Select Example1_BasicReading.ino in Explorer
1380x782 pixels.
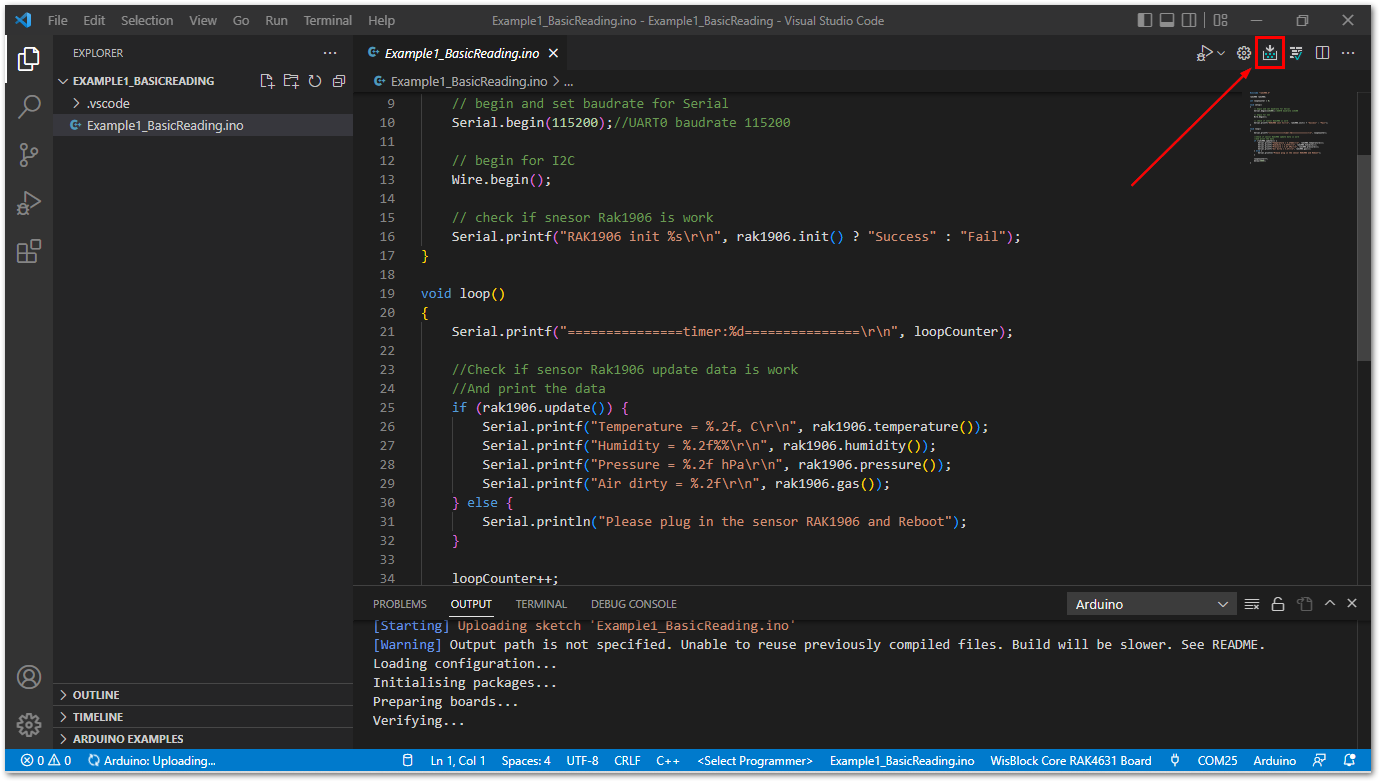(203, 125)
